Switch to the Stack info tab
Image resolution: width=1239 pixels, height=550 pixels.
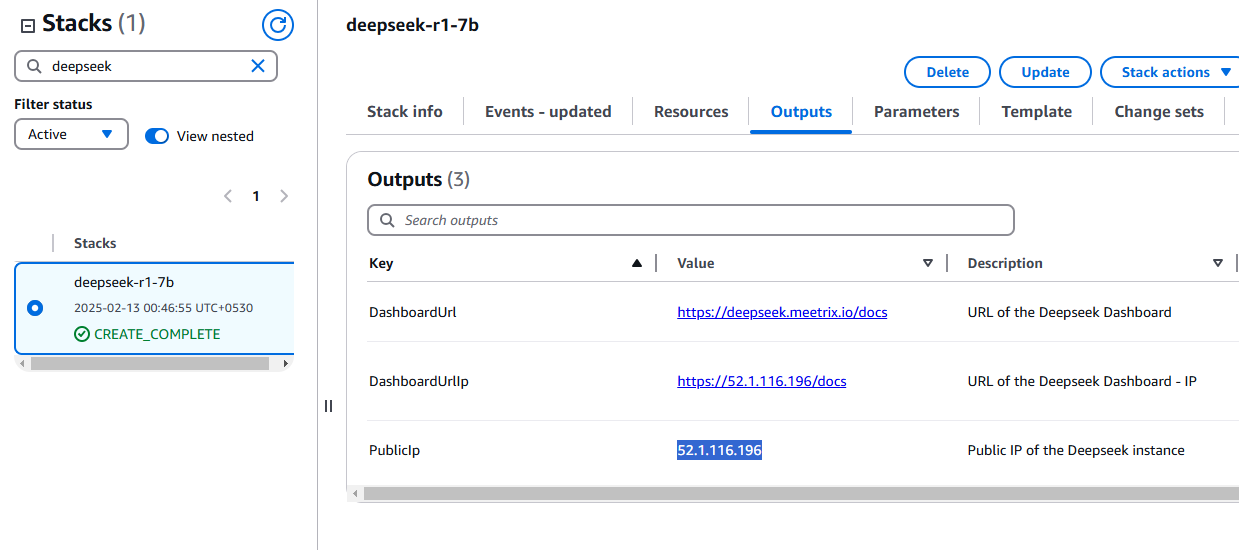coord(405,112)
